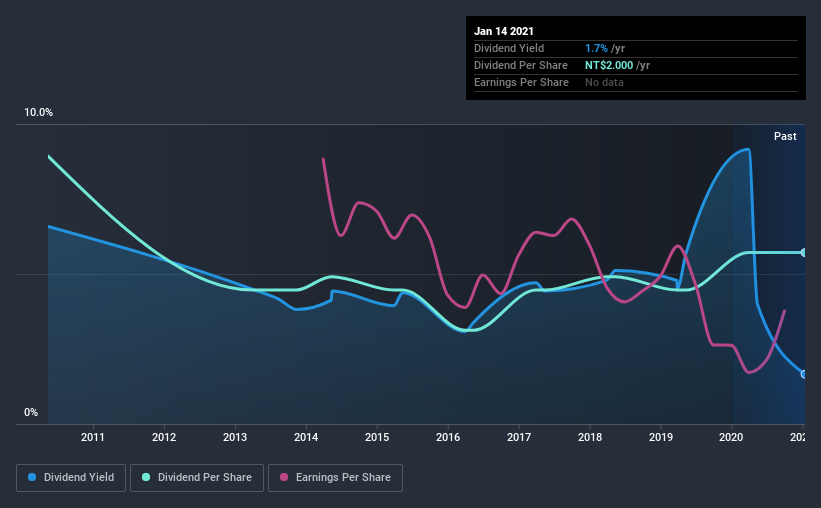Click the 2016 x-axis label
821x508 pixels.
coord(448,437)
